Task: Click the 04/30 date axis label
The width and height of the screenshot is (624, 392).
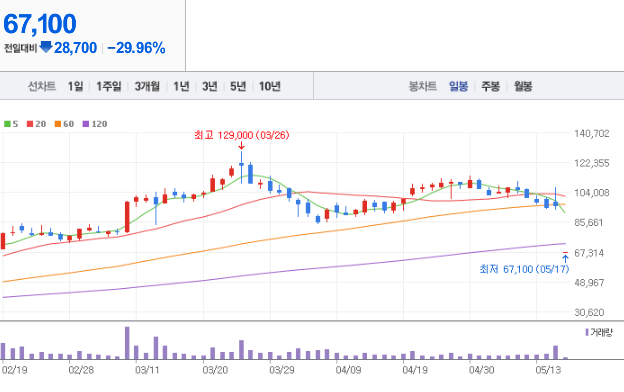Action: coord(482,370)
